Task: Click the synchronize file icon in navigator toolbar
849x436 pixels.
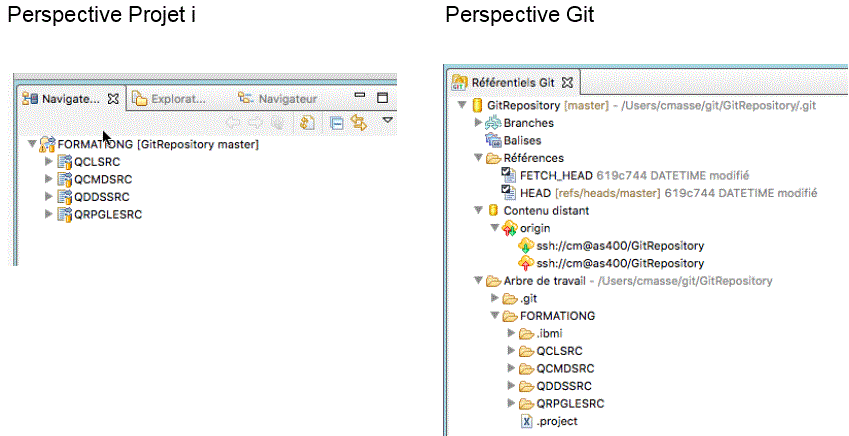Action: (x=307, y=123)
